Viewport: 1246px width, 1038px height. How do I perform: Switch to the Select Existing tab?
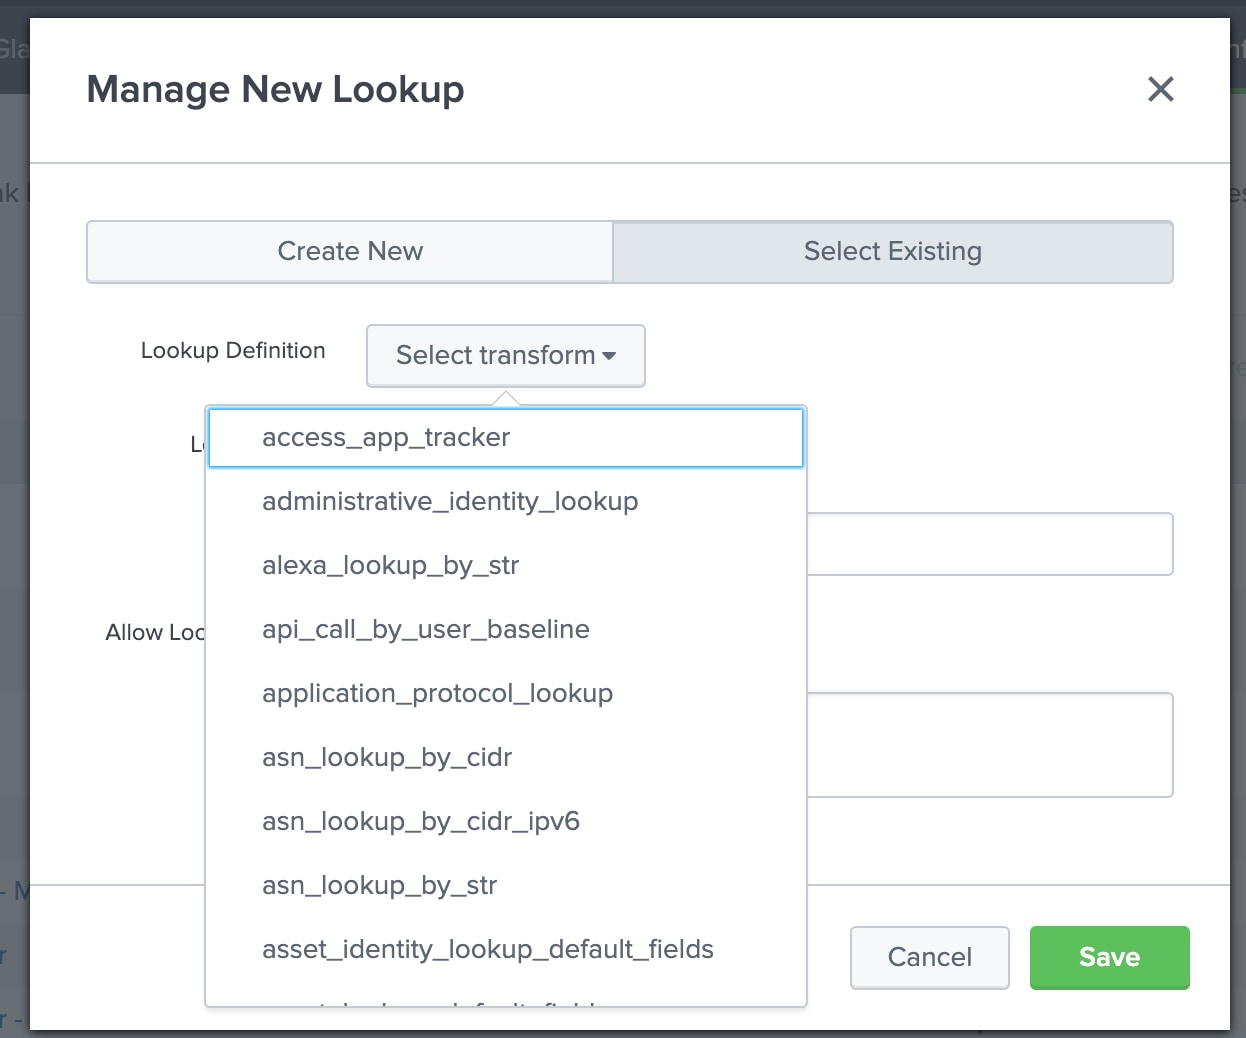coord(892,251)
